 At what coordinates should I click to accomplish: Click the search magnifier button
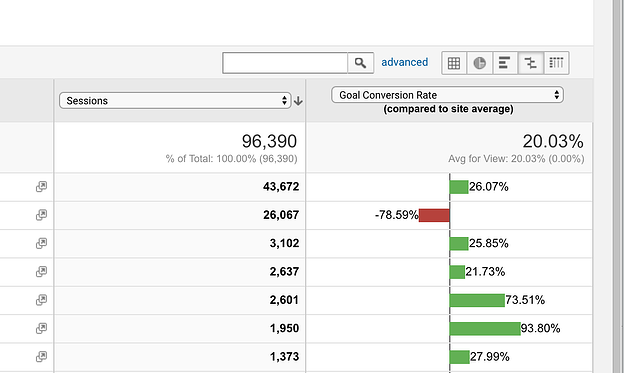pyautogui.click(x=361, y=63)
